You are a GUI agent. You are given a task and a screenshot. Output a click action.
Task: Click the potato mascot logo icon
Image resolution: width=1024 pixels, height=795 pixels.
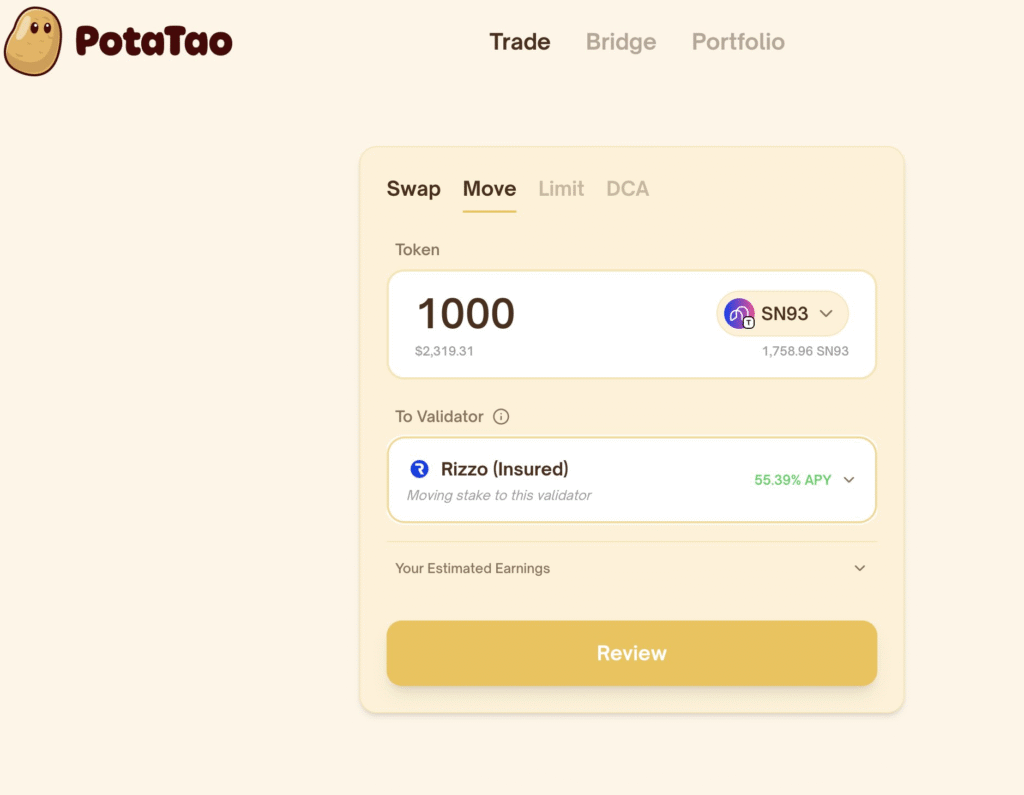[x=33, y=41]
